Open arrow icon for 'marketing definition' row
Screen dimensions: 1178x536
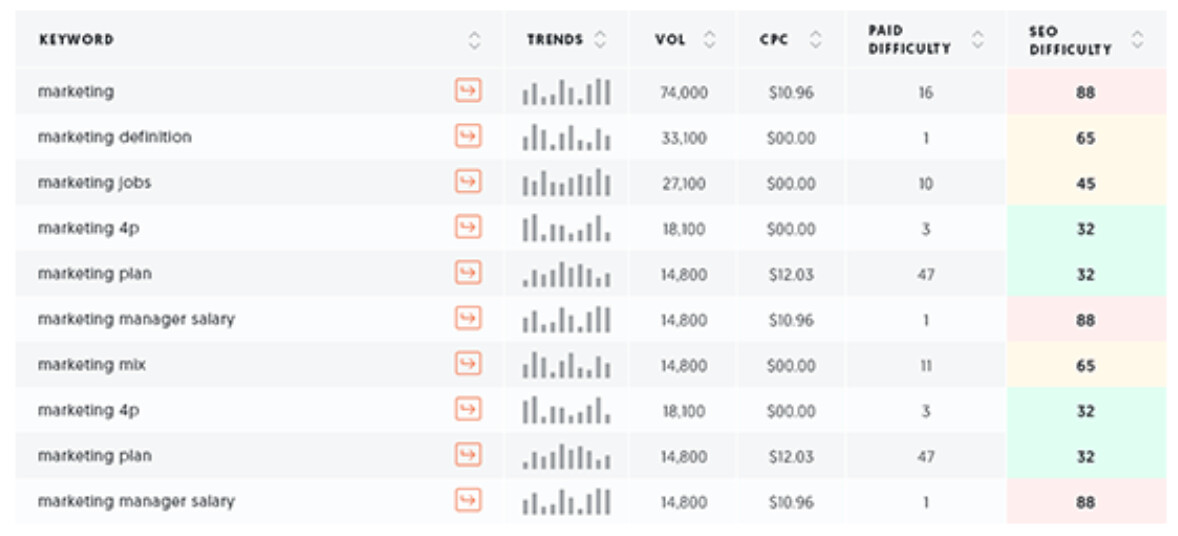(467, 136)
